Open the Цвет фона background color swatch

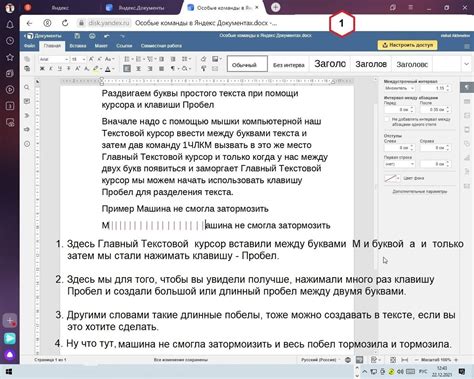coord(392,178)
